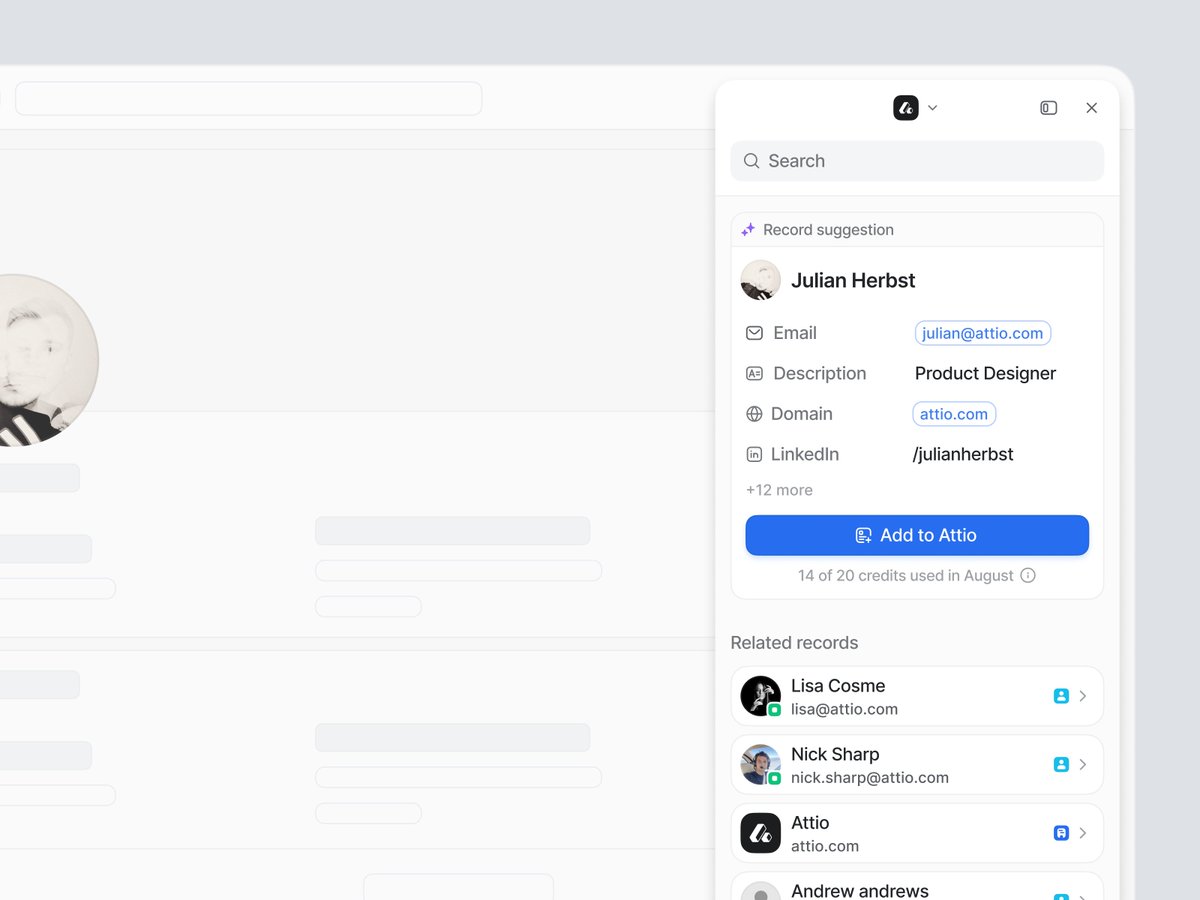Click person icon on Lisa Cosme row
1200x900 pixels.
point(1061,696)
